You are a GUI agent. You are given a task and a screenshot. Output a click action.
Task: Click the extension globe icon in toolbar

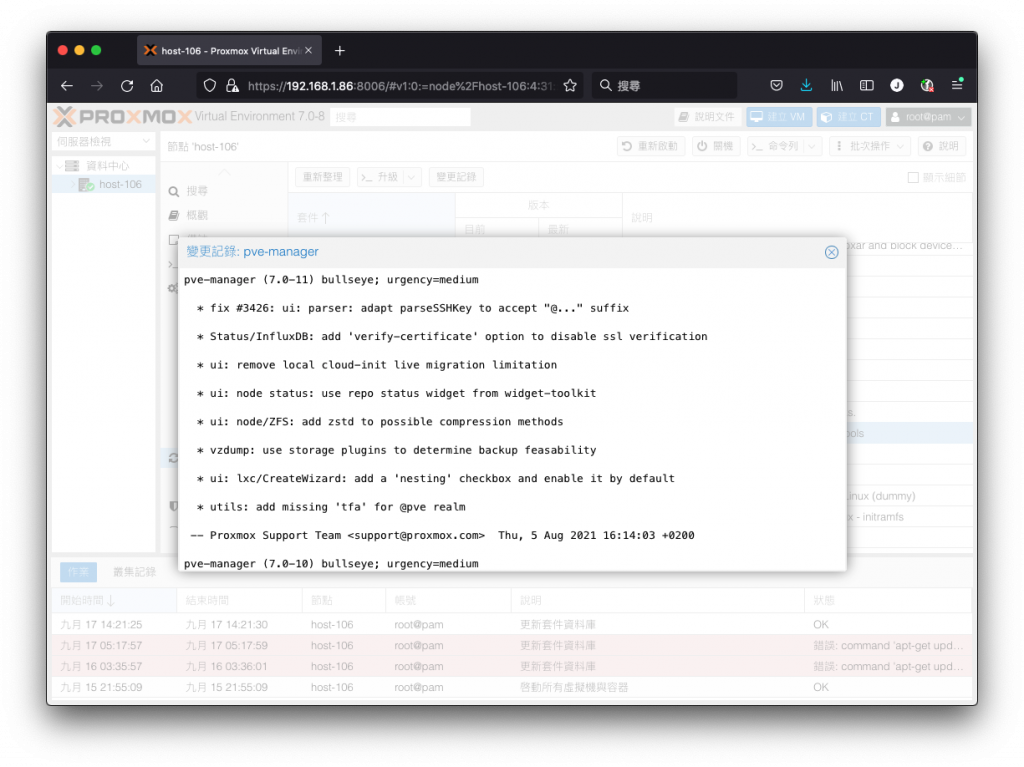click(927, 86)
